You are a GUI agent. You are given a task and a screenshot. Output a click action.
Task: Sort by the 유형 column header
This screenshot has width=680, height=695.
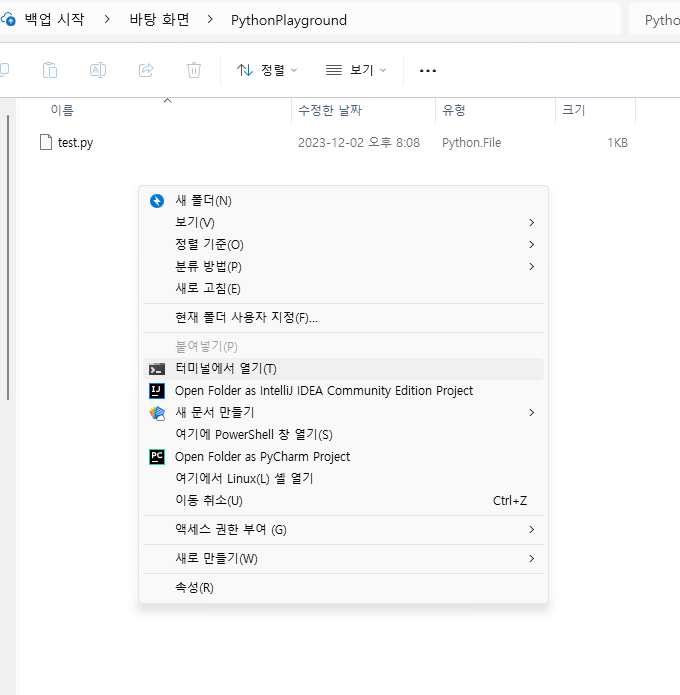pos(454,110)
